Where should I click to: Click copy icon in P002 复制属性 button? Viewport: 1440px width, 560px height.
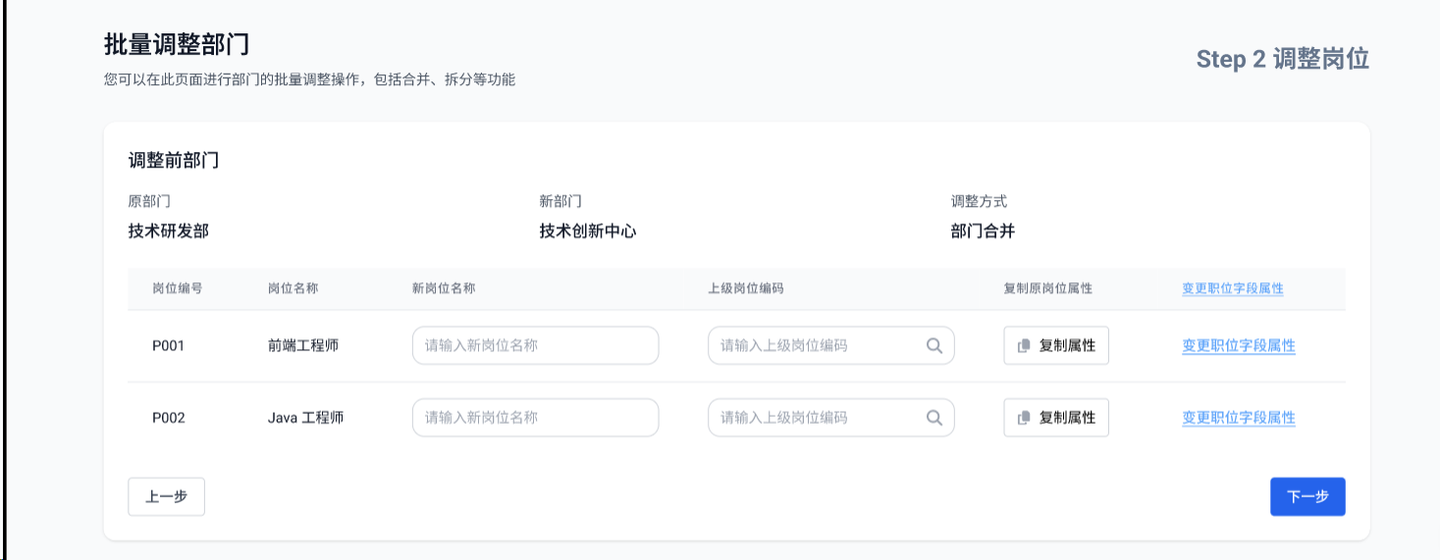click(1023, 418)
